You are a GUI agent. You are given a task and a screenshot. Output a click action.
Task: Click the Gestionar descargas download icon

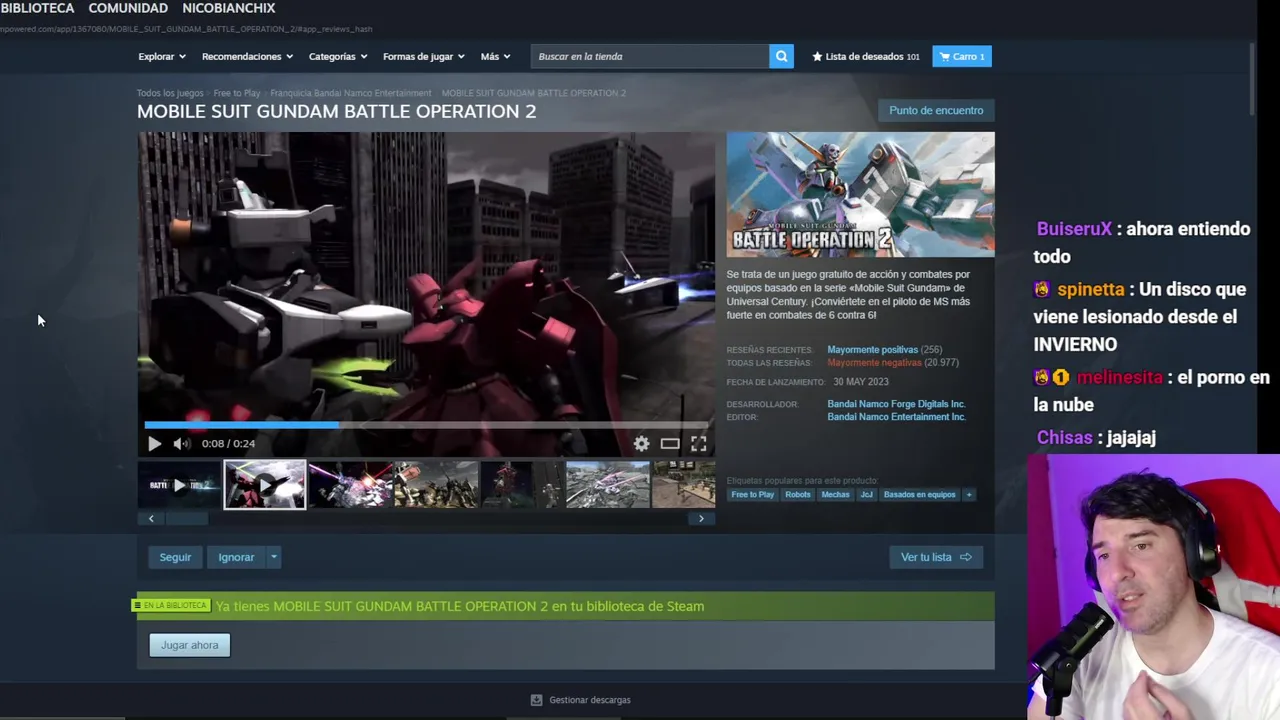(536, 700)
